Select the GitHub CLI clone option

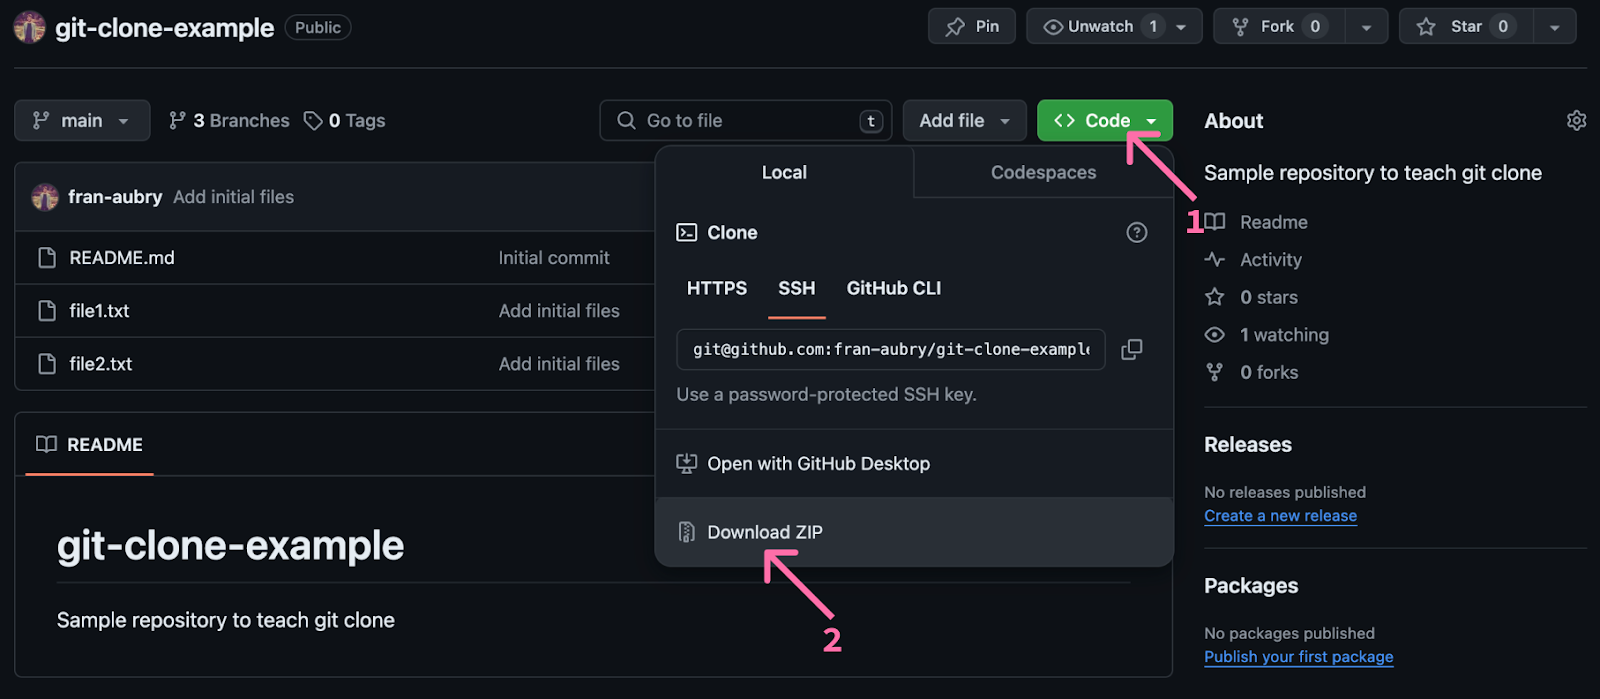[894, 288]
